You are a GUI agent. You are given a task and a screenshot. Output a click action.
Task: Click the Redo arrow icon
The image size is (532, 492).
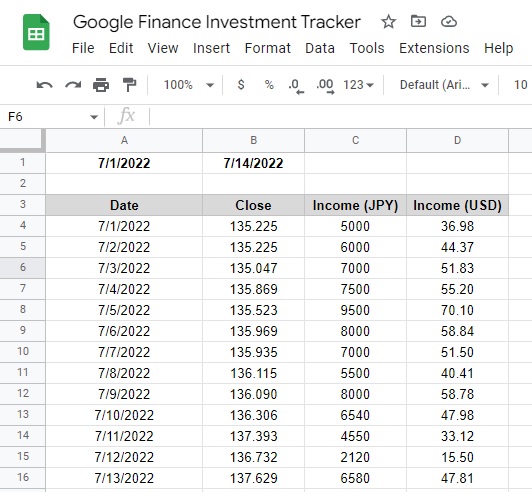(73, 85)
